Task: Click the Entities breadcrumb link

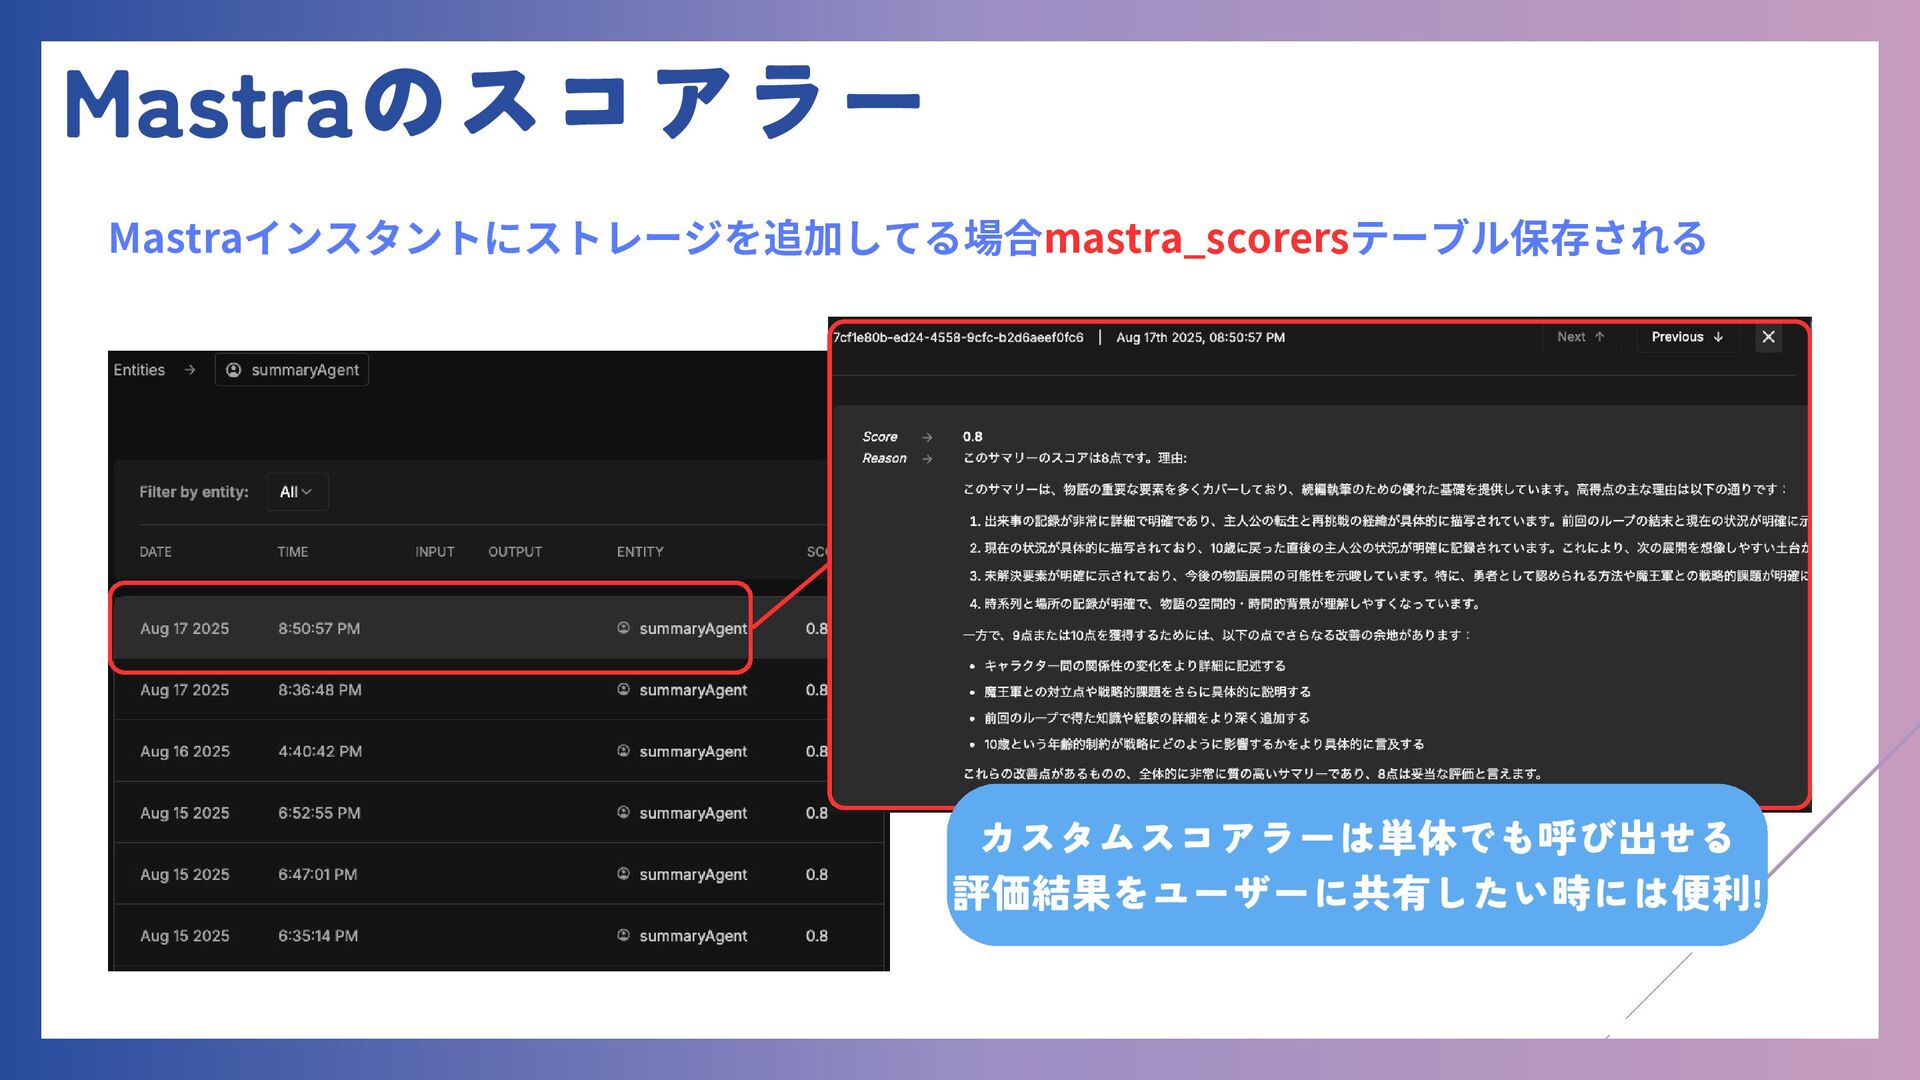Action: tap(139, 370)
